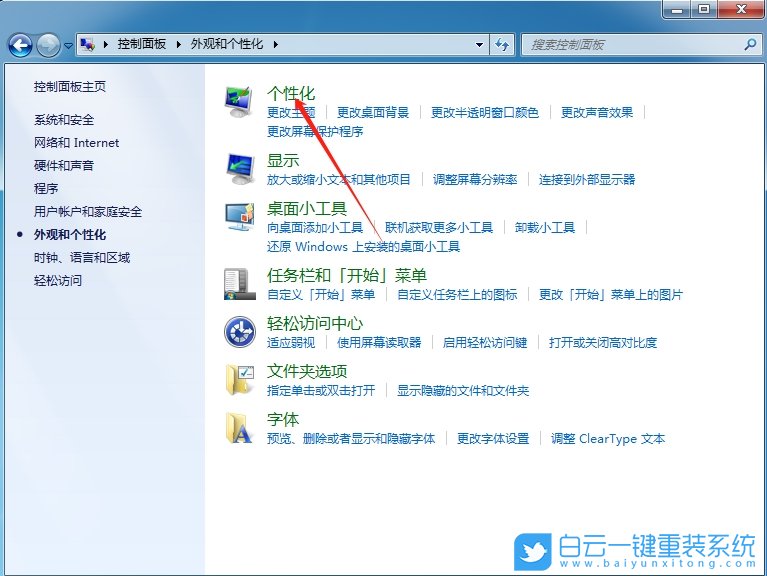Open 系统和安全 category
Screen dimensions: 767x576
point(64,120)
